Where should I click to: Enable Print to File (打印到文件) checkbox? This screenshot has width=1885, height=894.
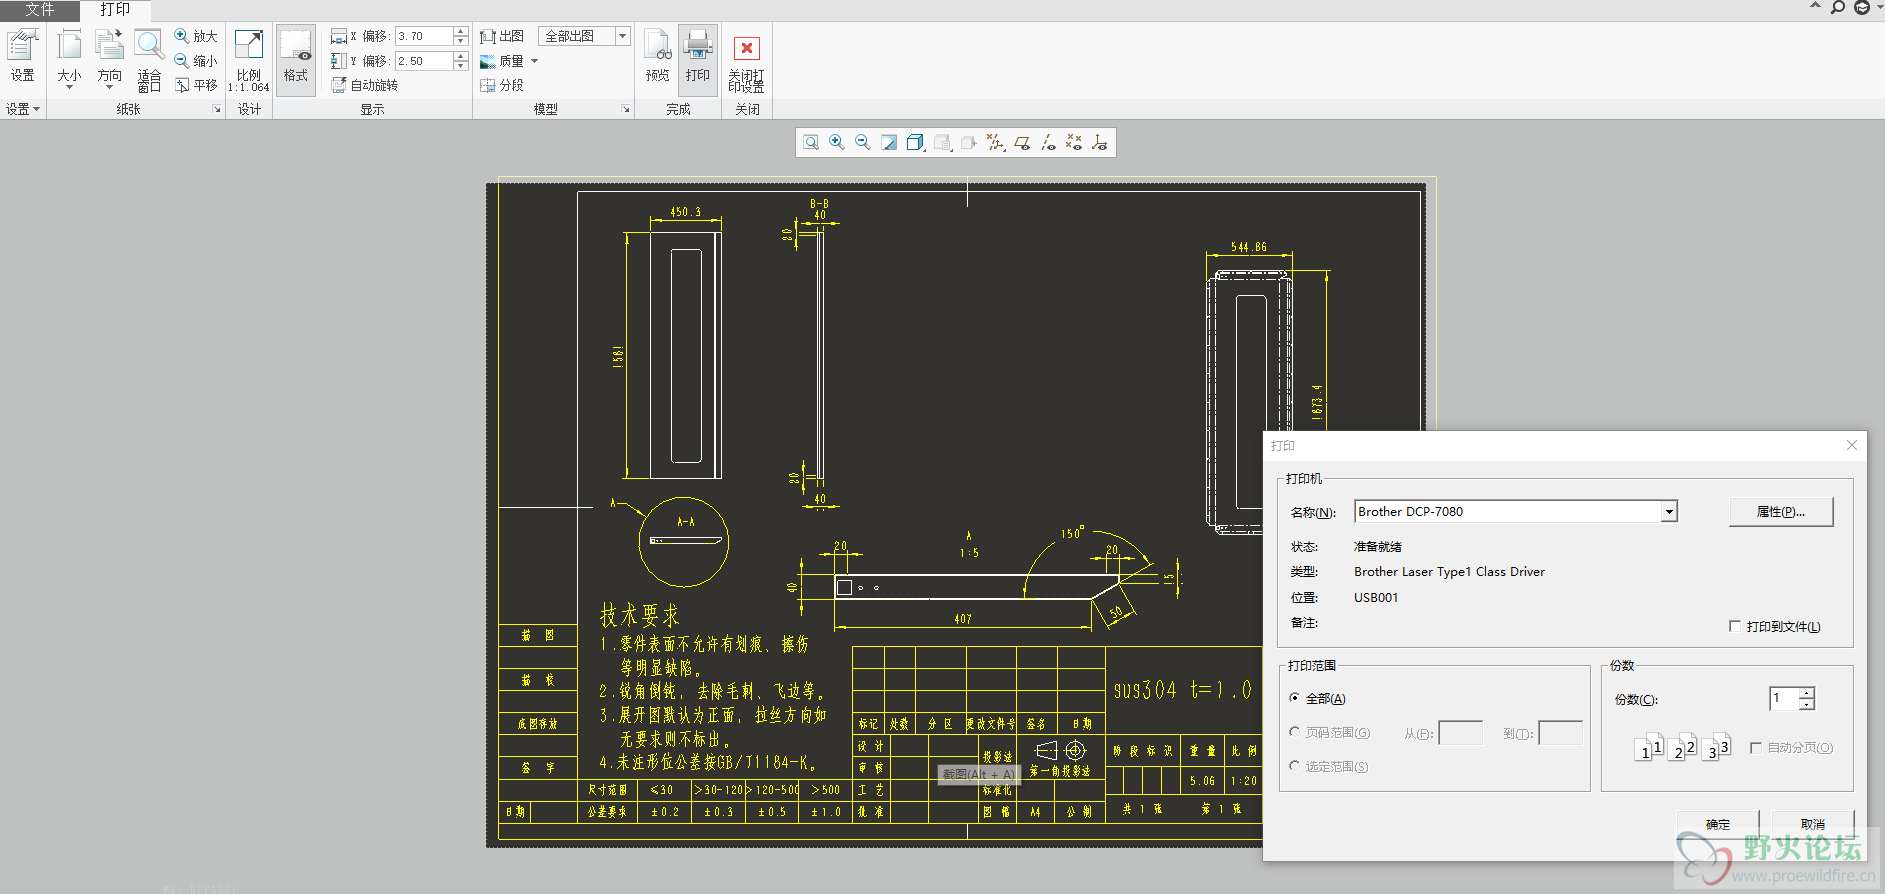pyautogui.click(x=1735, y=626)
